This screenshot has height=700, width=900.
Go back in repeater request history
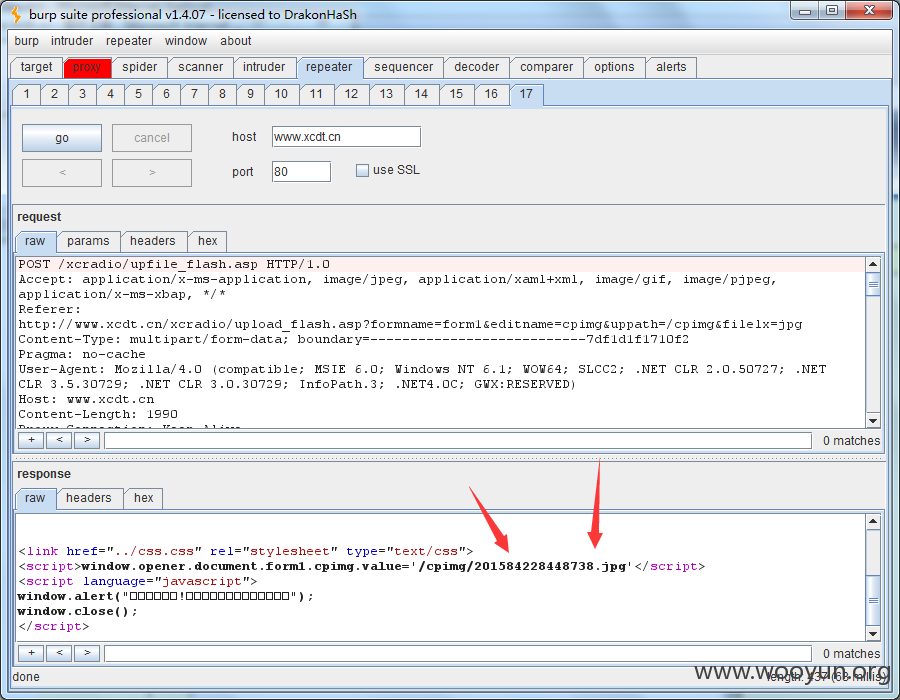62,173
